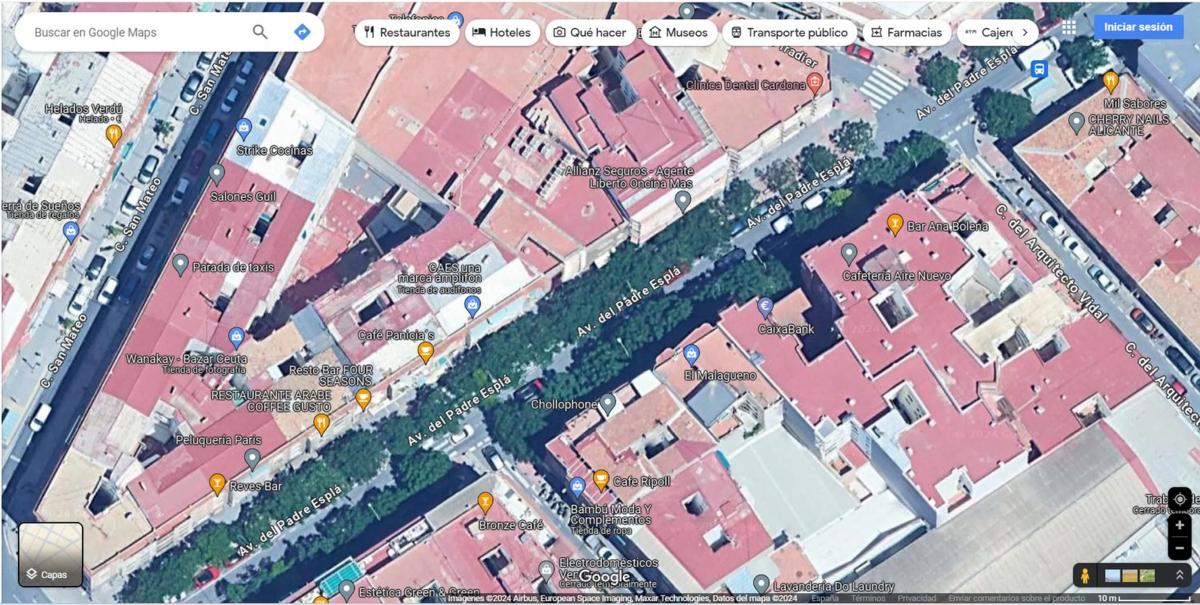Viewport: 1200px width, 605px height.
Task: Filter map by Hoteles
Action: (502, 32)
